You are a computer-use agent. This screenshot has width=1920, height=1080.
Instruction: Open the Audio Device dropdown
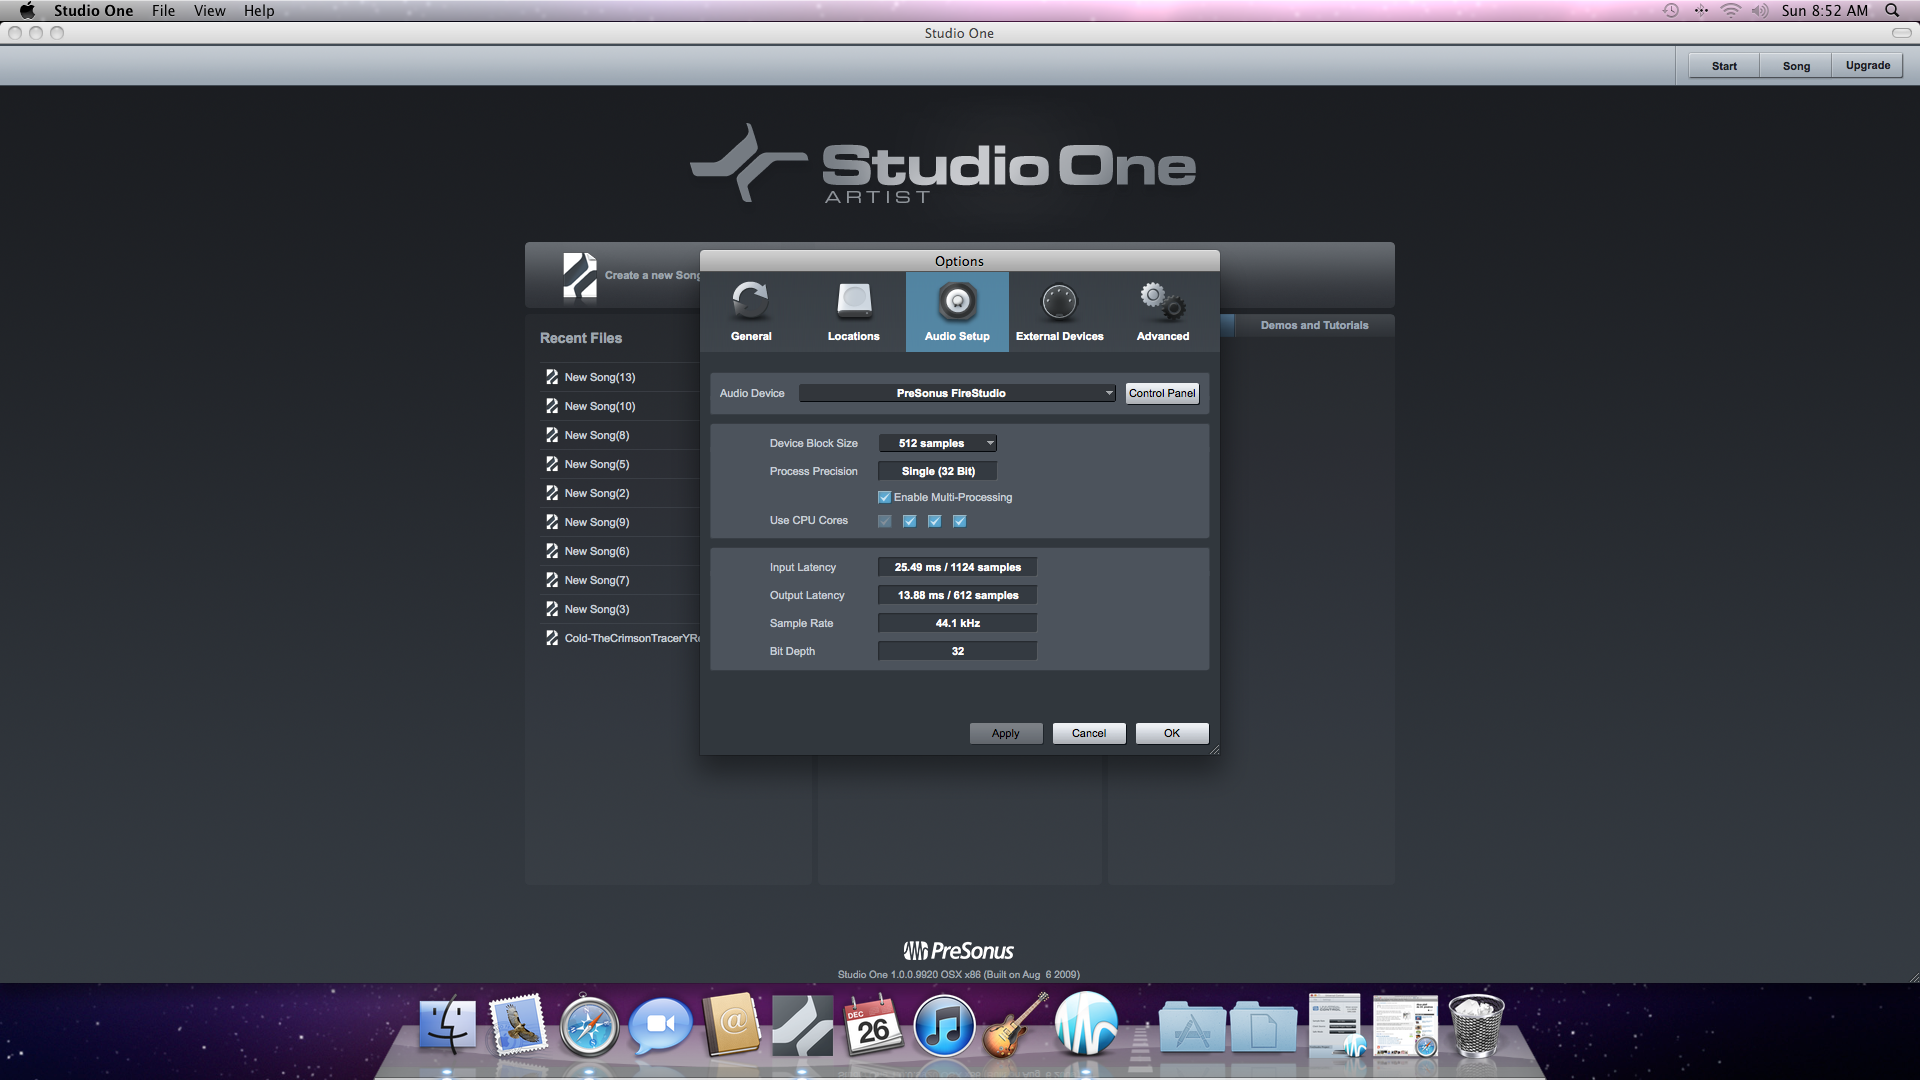(x=957, y=393)
